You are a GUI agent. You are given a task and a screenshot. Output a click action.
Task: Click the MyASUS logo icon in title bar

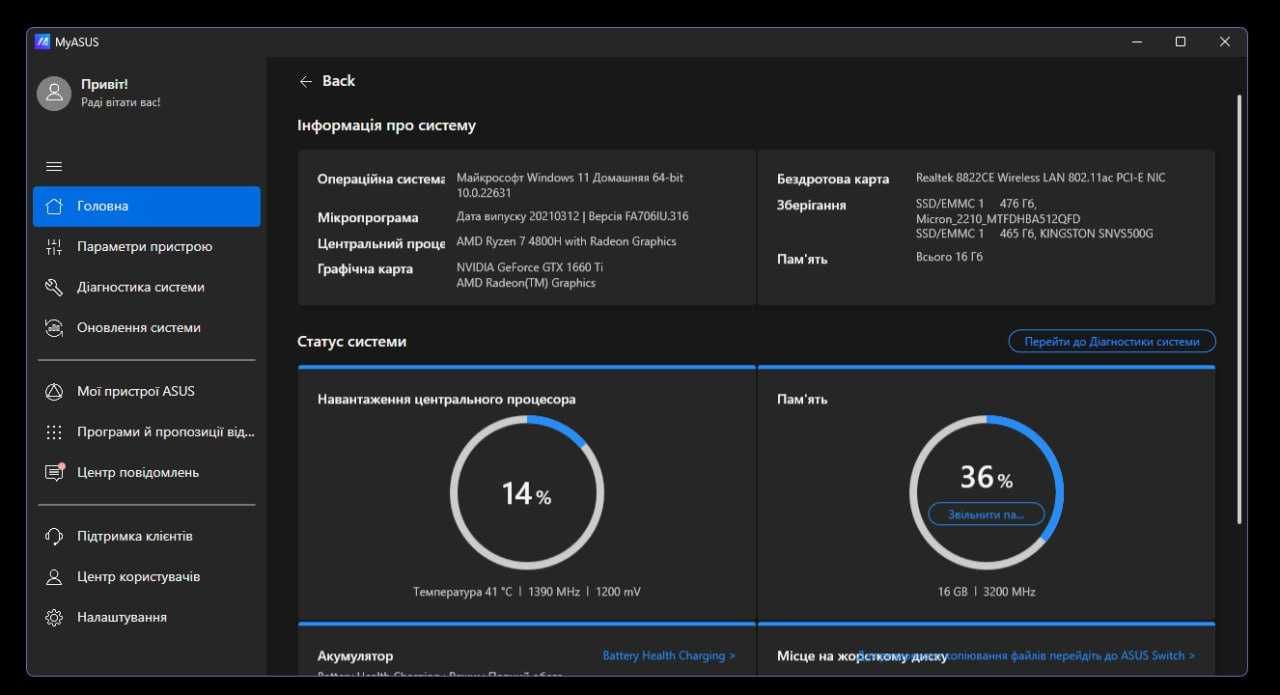(42, 42)
